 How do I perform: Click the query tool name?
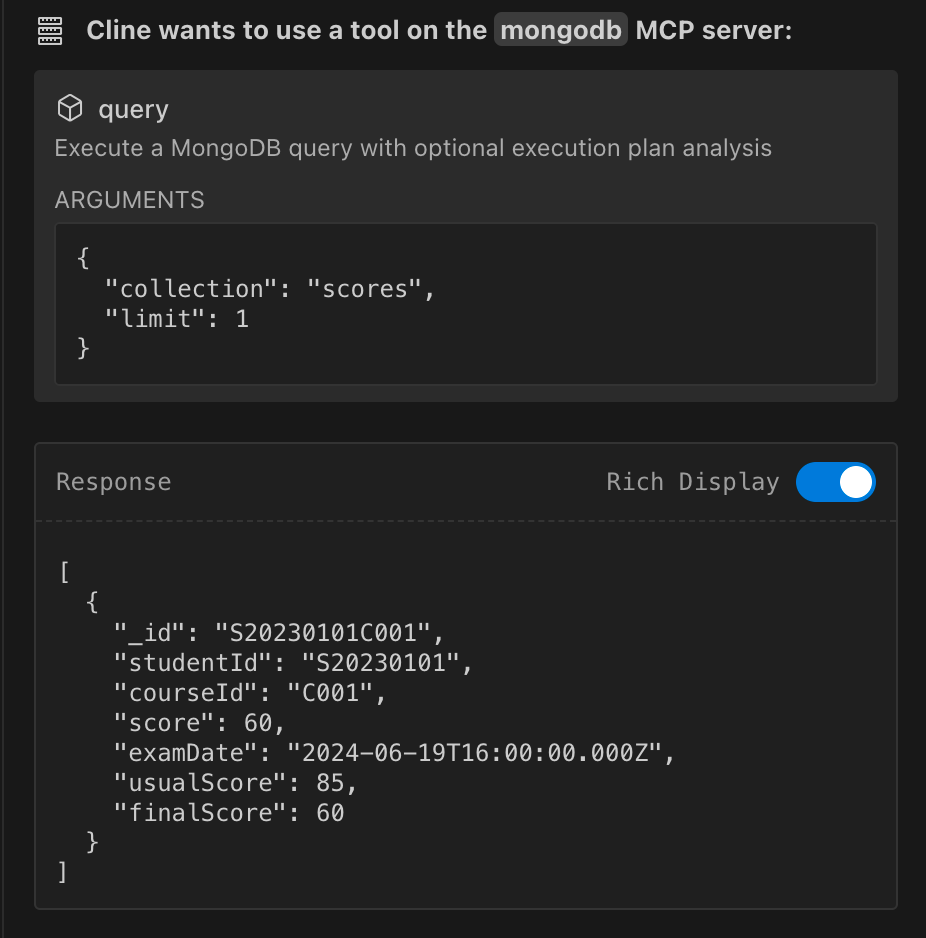pos(133,109)
